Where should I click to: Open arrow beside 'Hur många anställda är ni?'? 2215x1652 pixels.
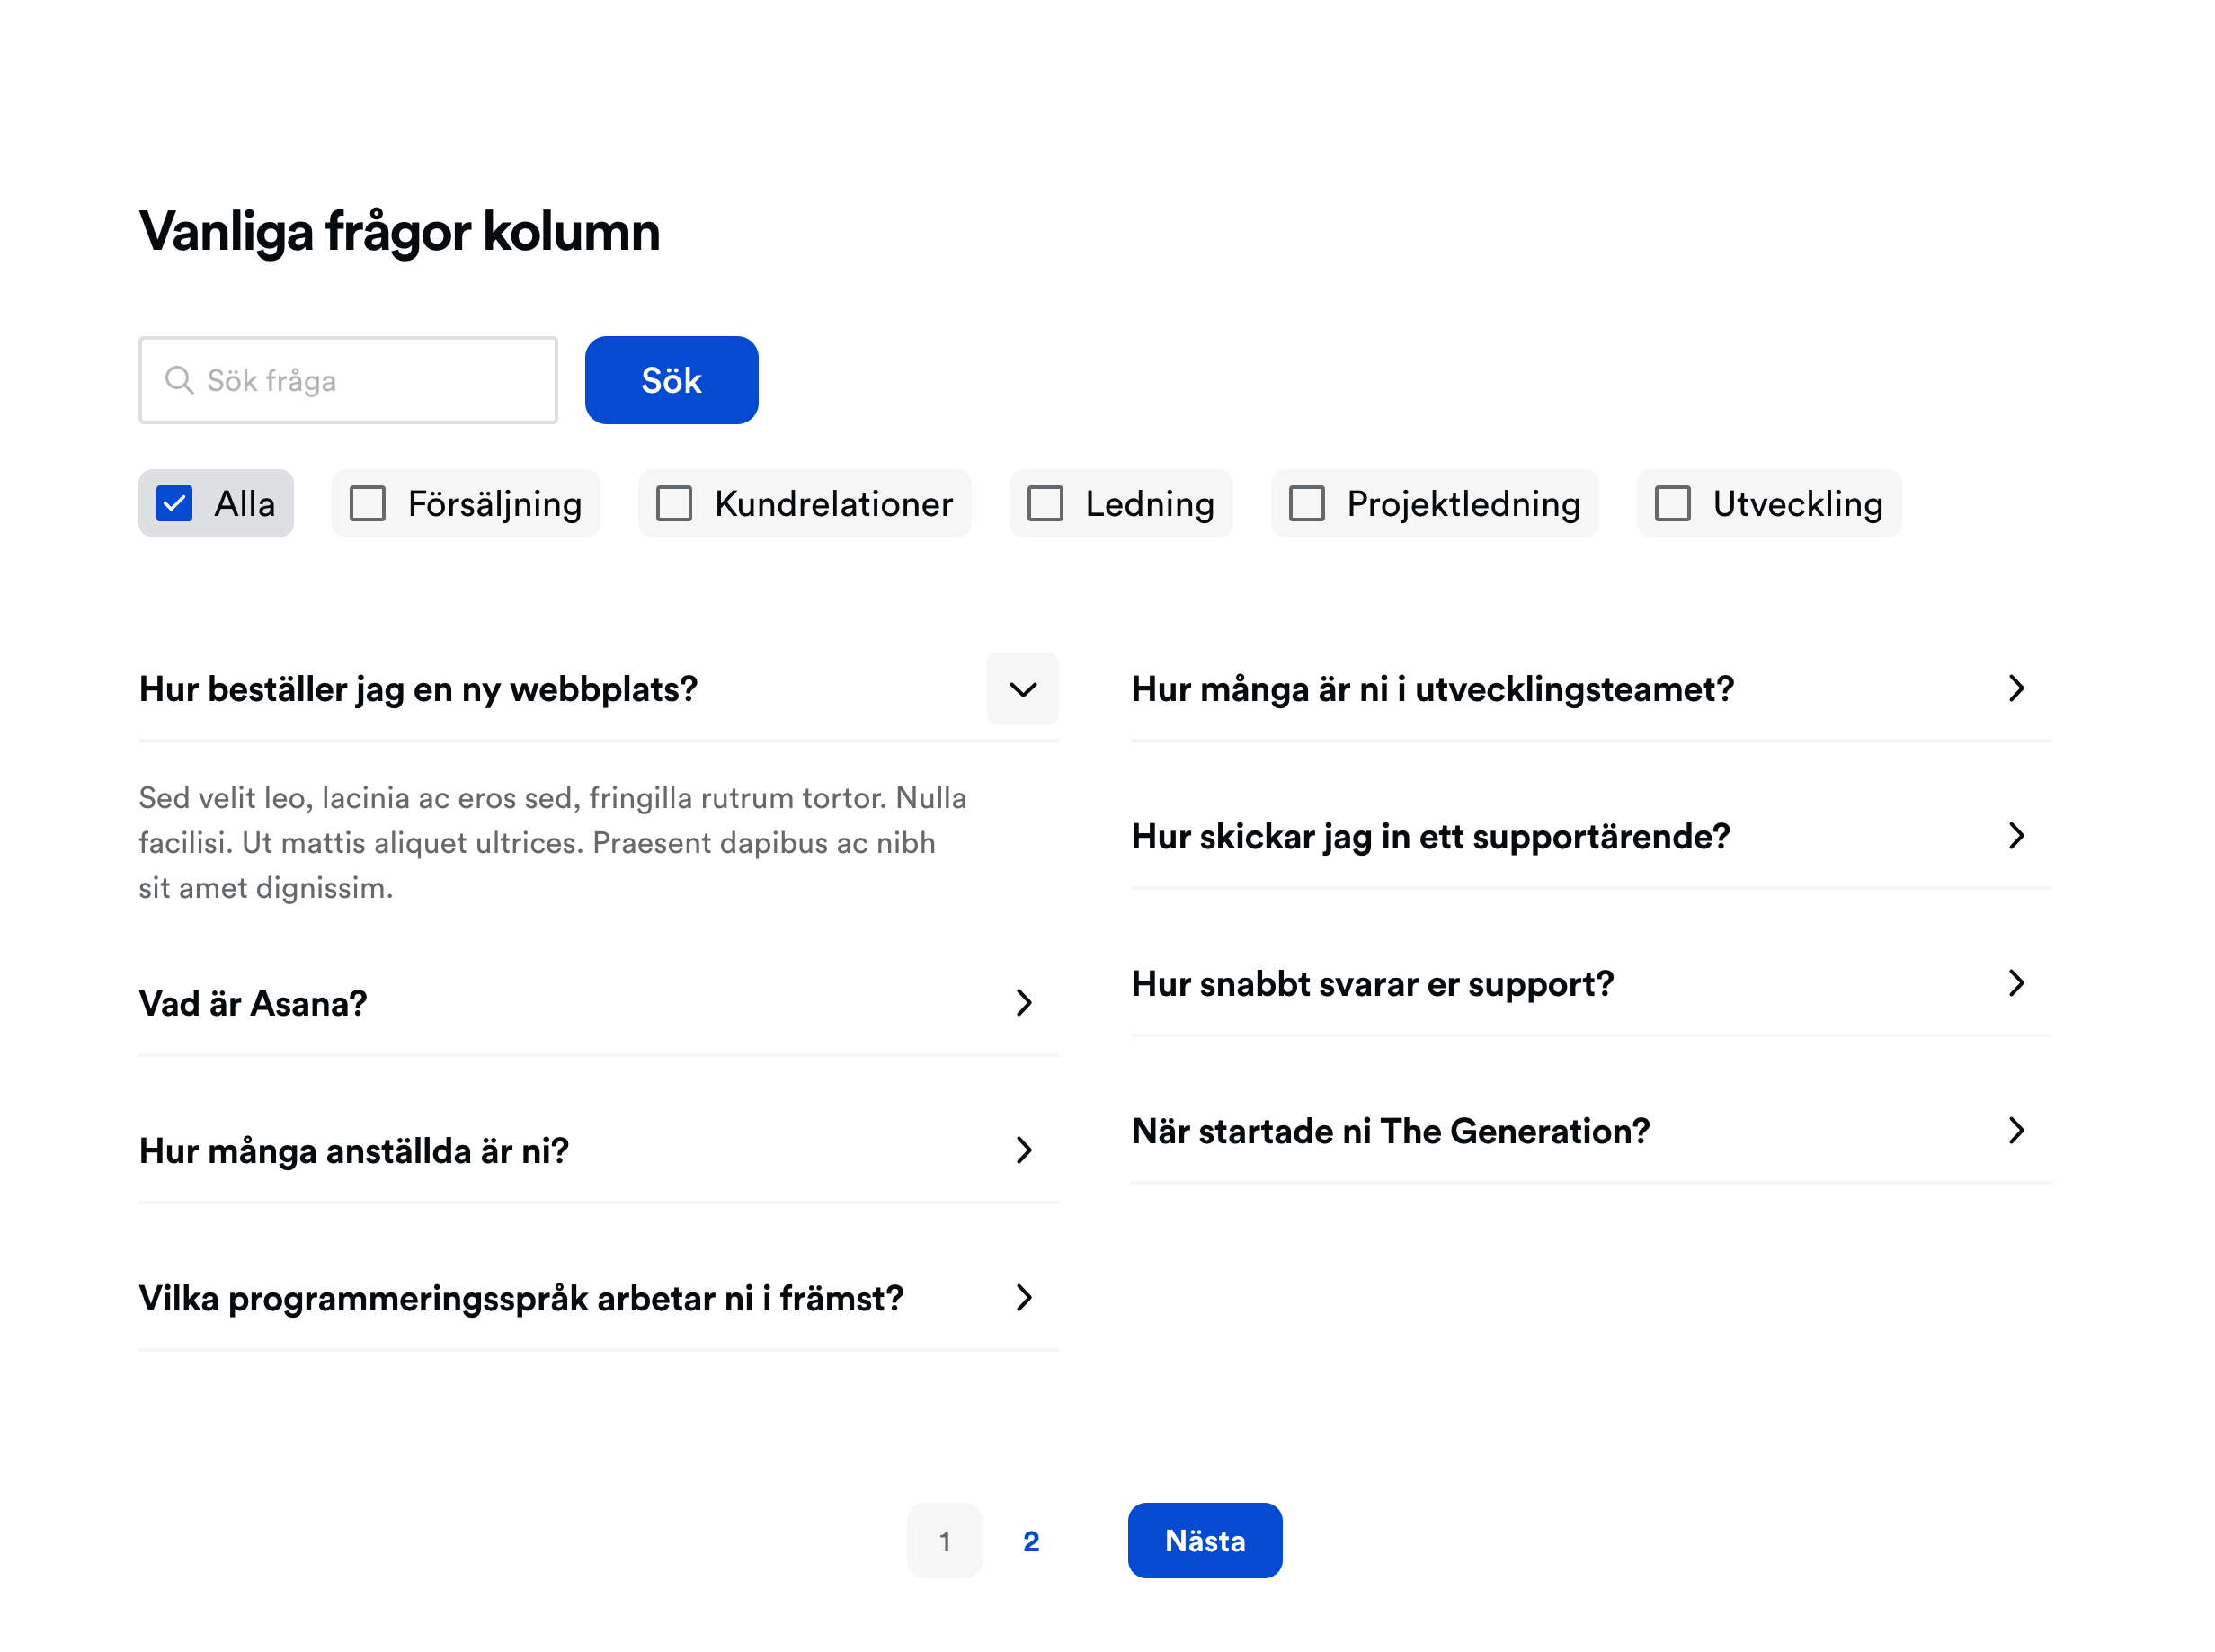click(1023, 1150)
